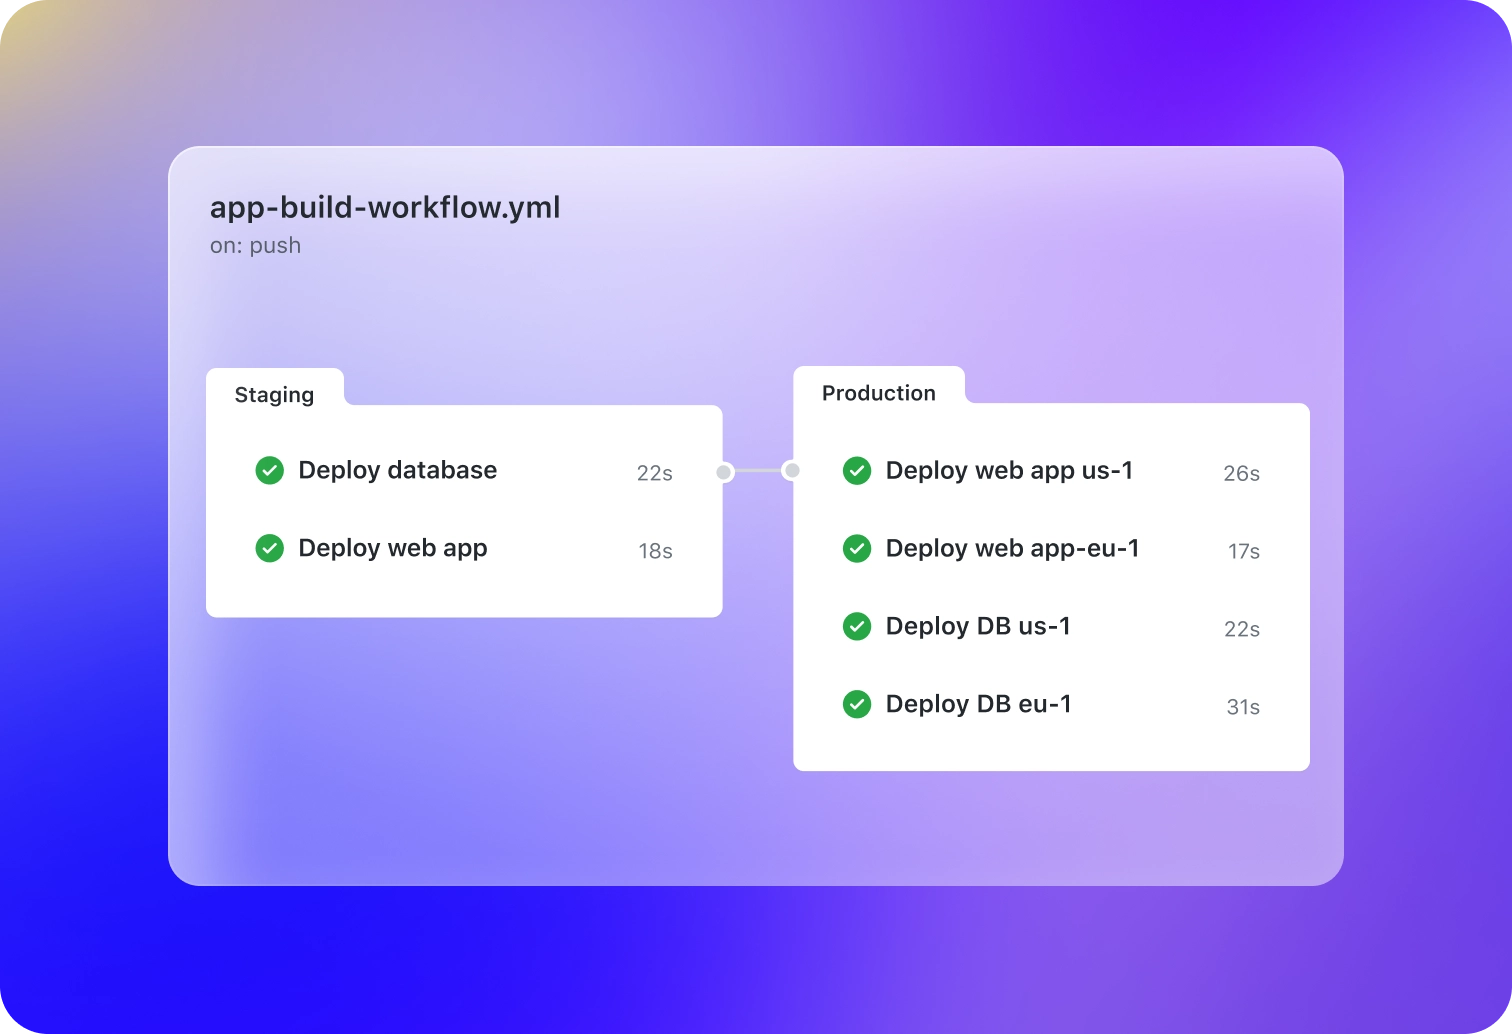This screenshot has height=1034, width=1512.
Task: Select the Staging group tab
Action: click(274, 395)
